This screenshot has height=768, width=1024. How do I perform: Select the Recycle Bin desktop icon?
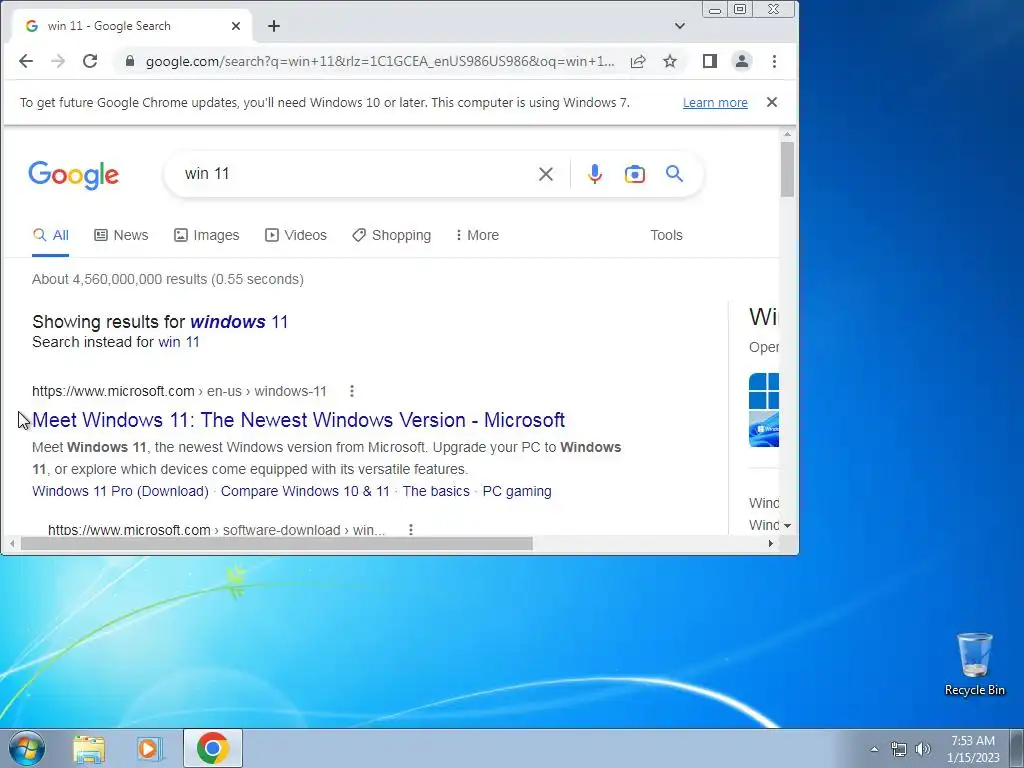point(974,664)
